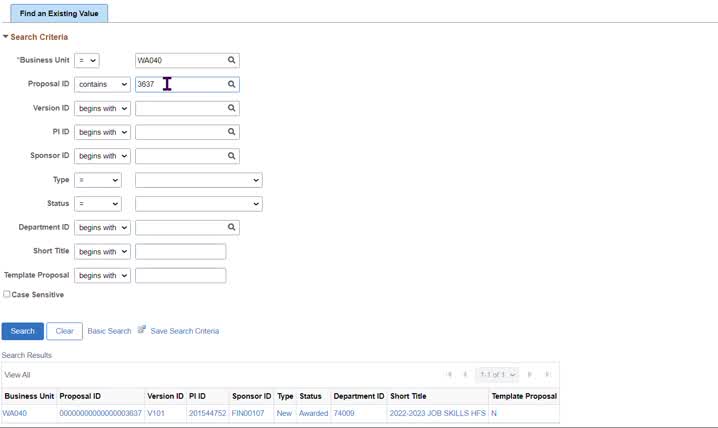Image resolution: width=718 pixels, height=428 pixels.
Task: Open the Department ID operator dropdown
Action: [103, 228]
